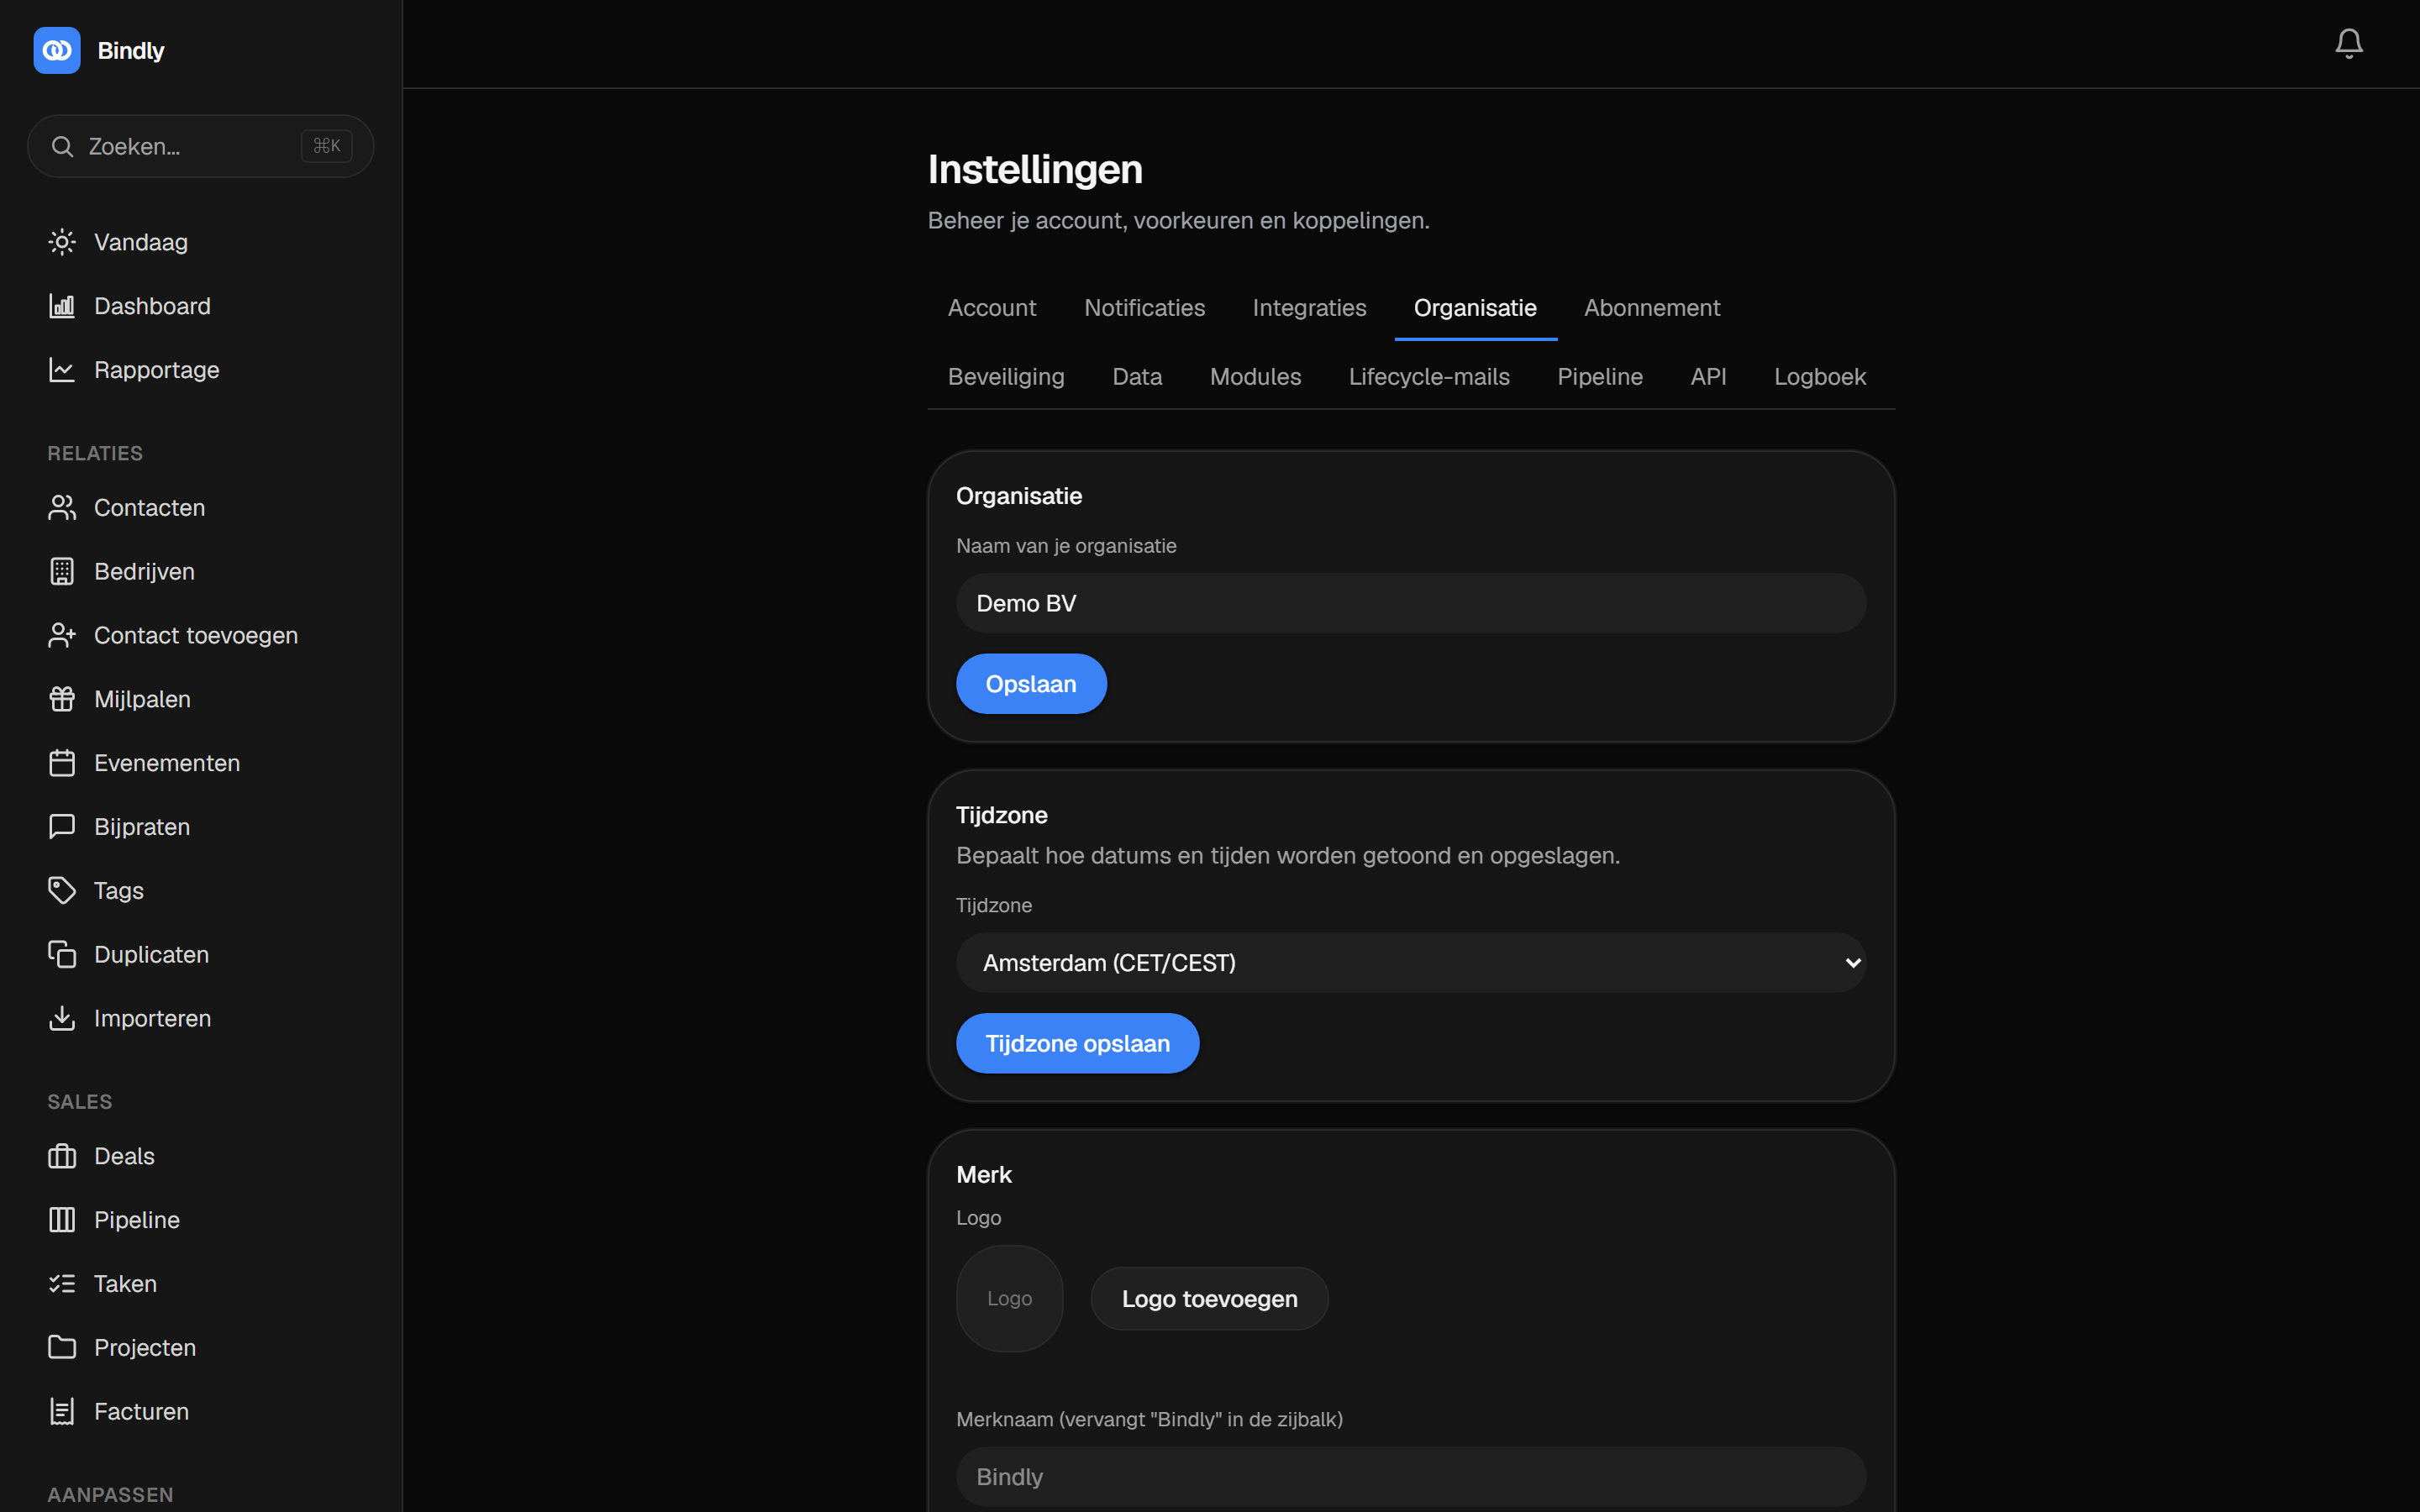The image size is (2420, 1512).
Task: Open the Beveiliging tab
Action: tap(1006, 377)
